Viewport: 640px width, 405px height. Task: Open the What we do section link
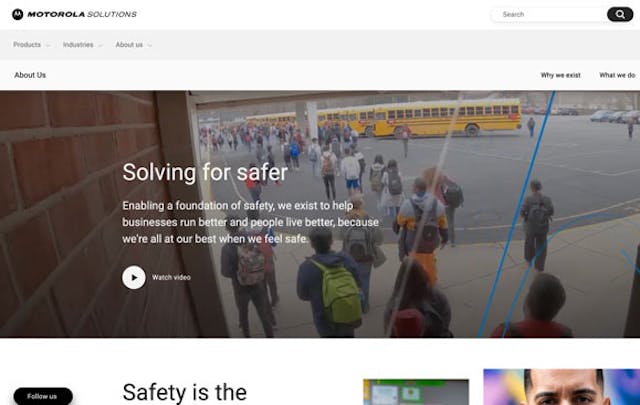[617, 75]
